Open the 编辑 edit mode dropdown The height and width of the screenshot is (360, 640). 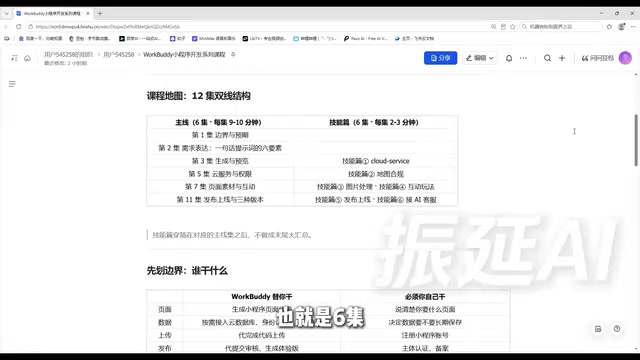pyautogui.click(x=480, y=58)
